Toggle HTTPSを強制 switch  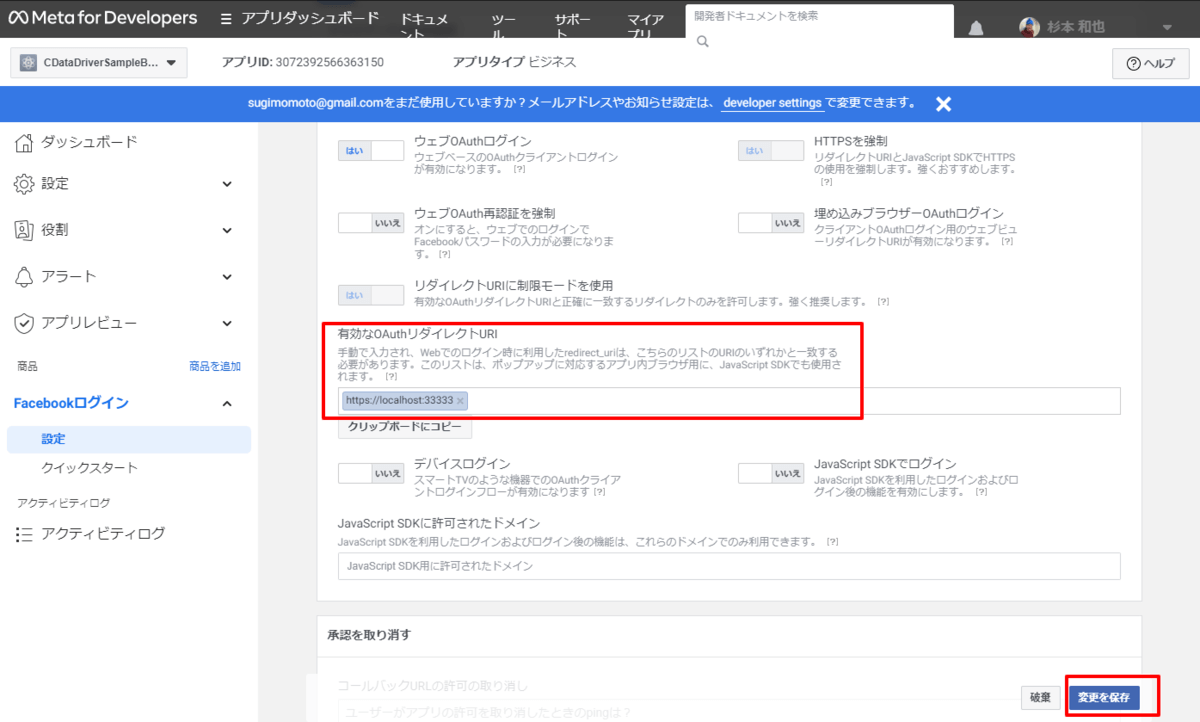pos(771,151)
